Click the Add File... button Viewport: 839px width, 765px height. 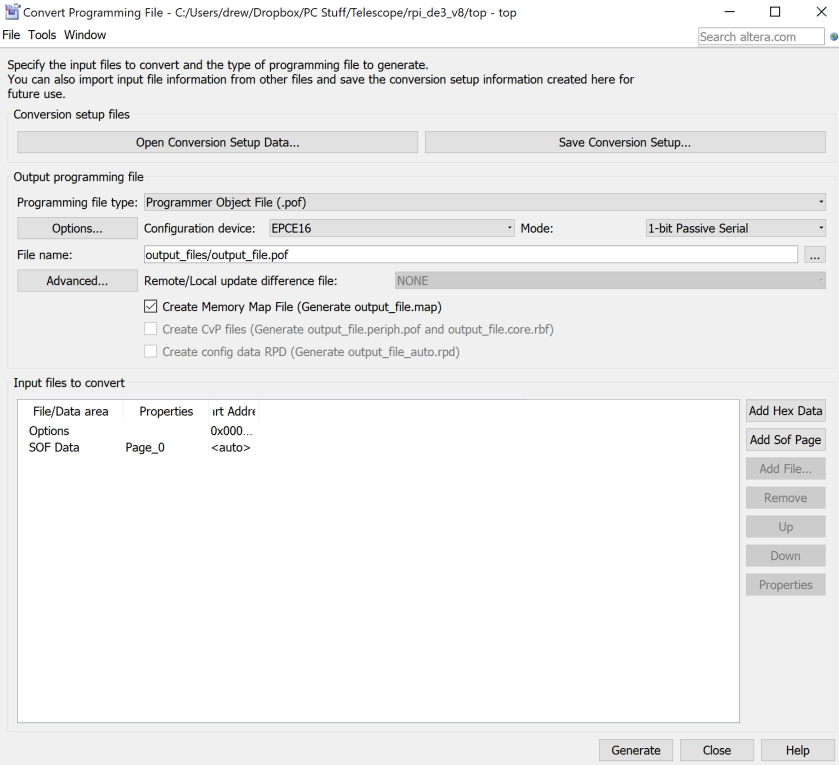(785, 469)
